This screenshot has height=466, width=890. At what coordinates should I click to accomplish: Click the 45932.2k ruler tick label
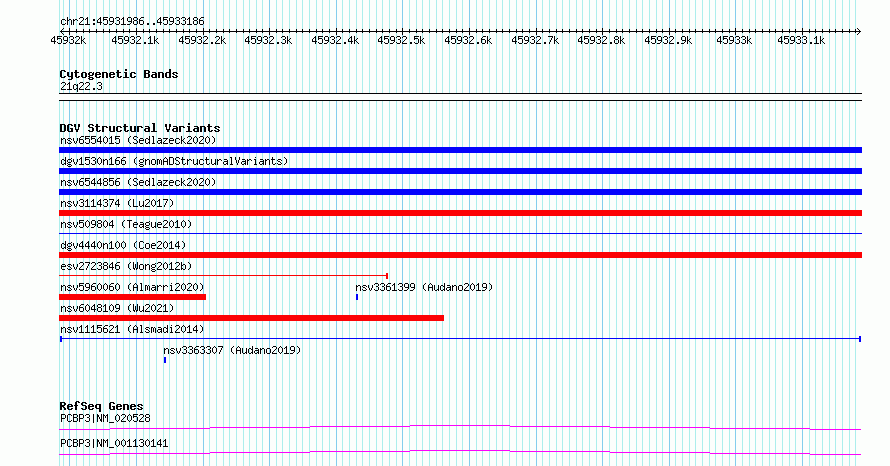tap(202, 40)
